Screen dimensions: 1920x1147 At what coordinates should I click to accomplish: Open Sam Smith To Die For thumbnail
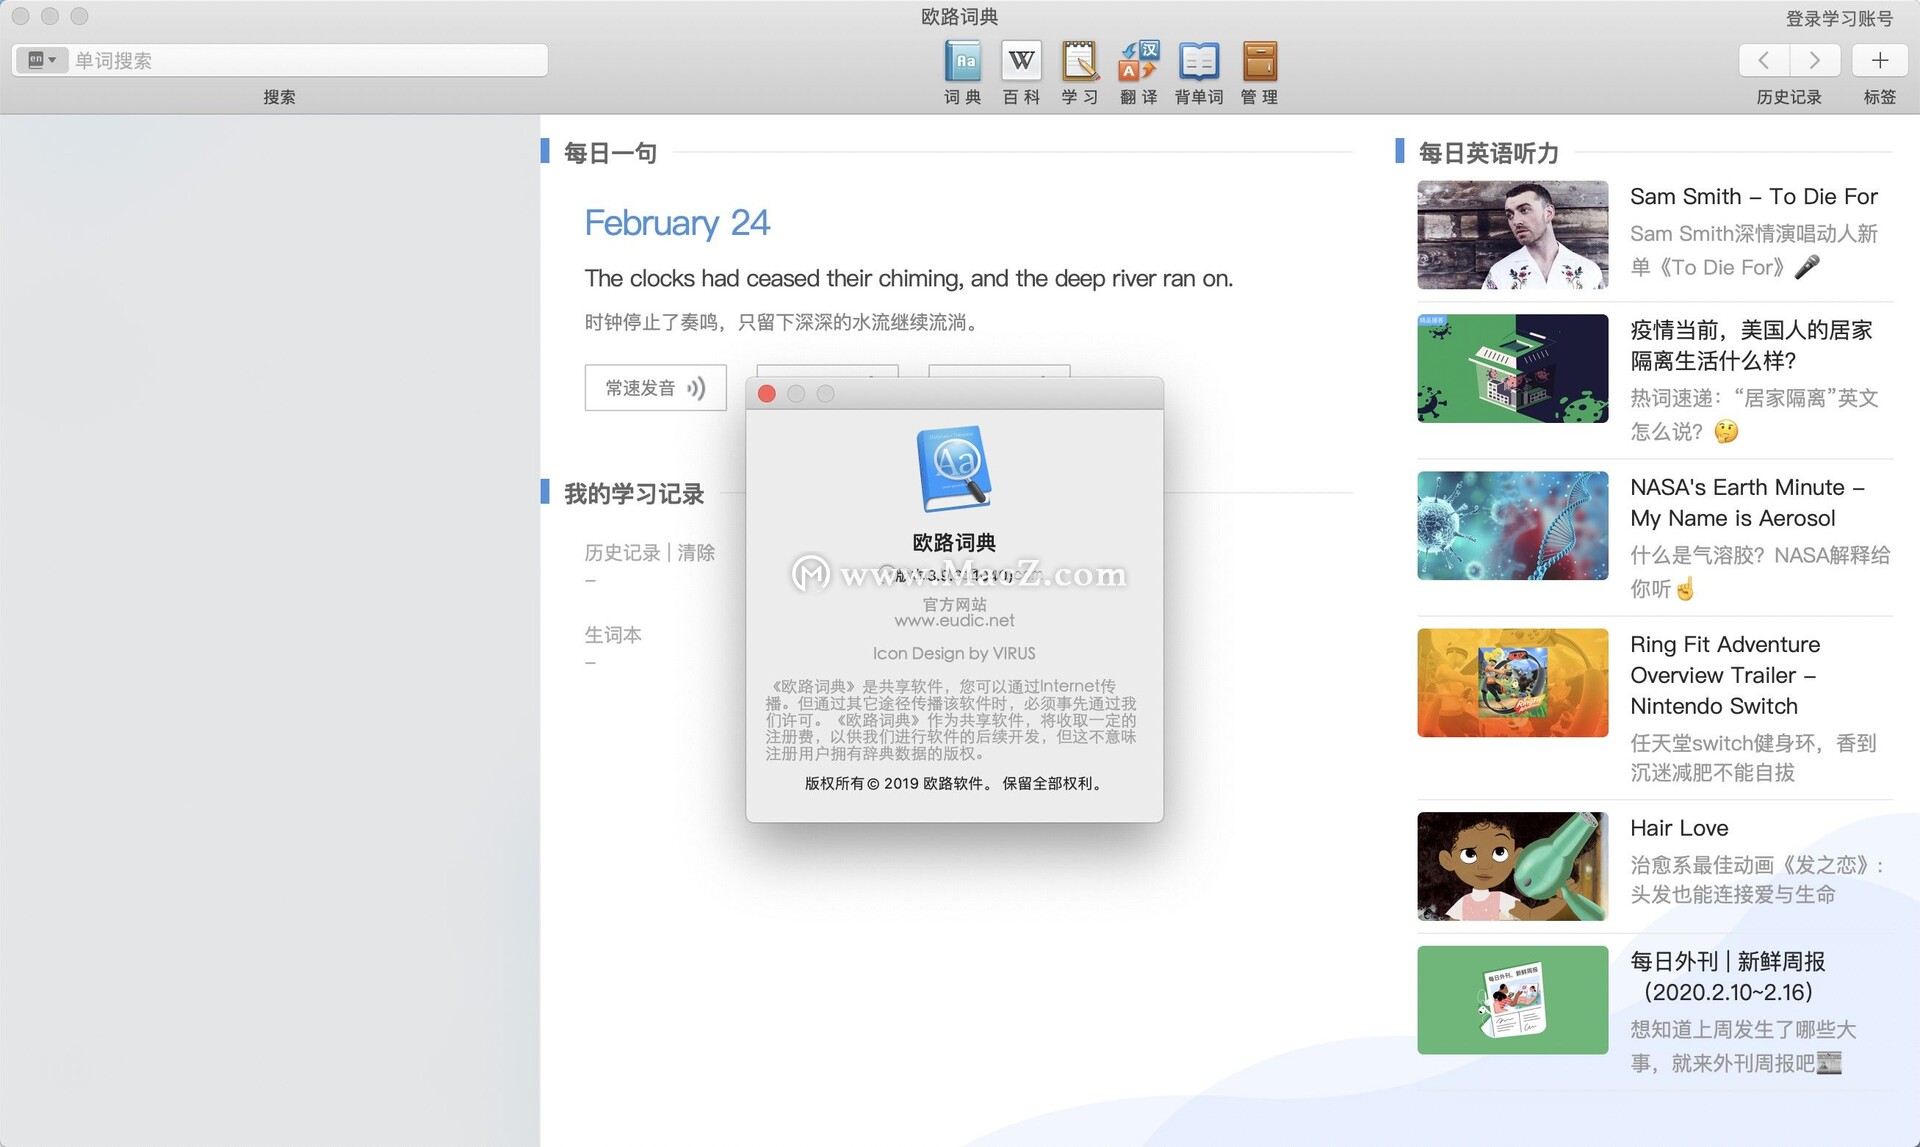1512,235
